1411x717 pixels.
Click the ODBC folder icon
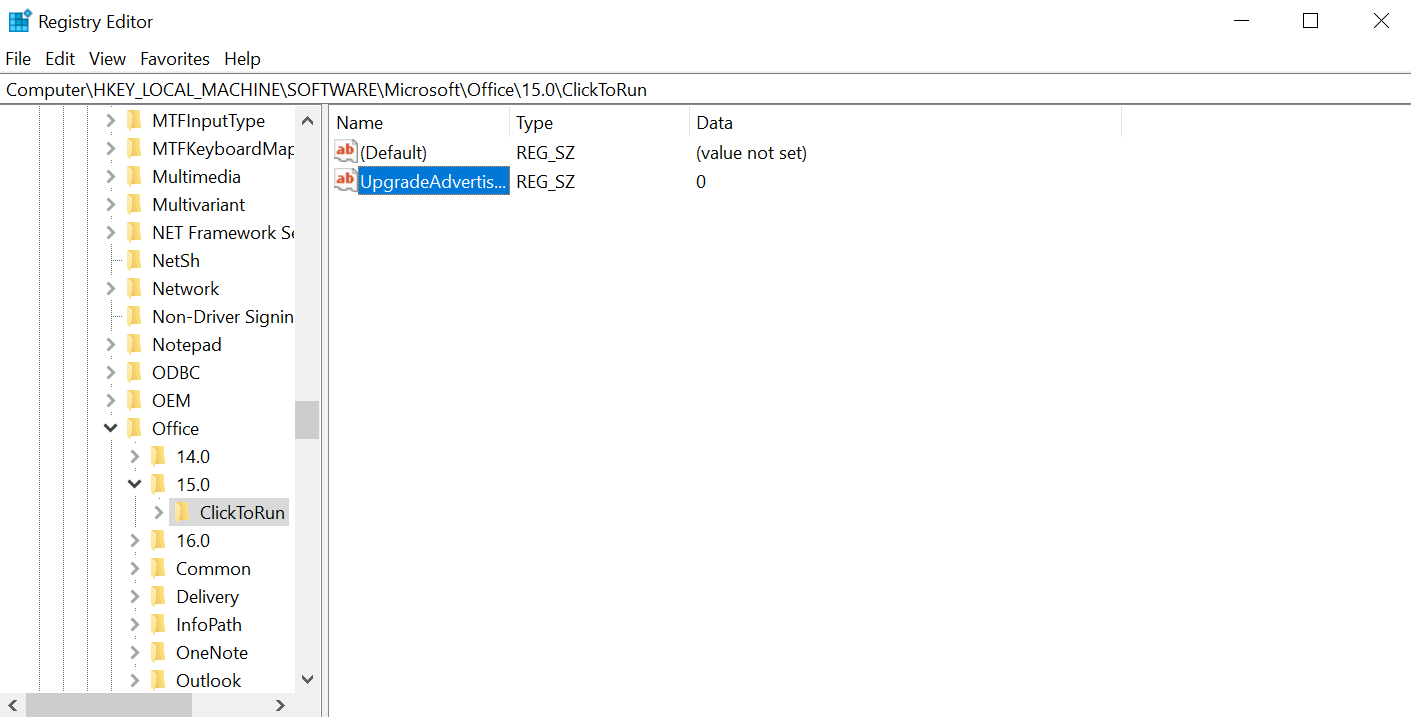click(x=134, y=373)
